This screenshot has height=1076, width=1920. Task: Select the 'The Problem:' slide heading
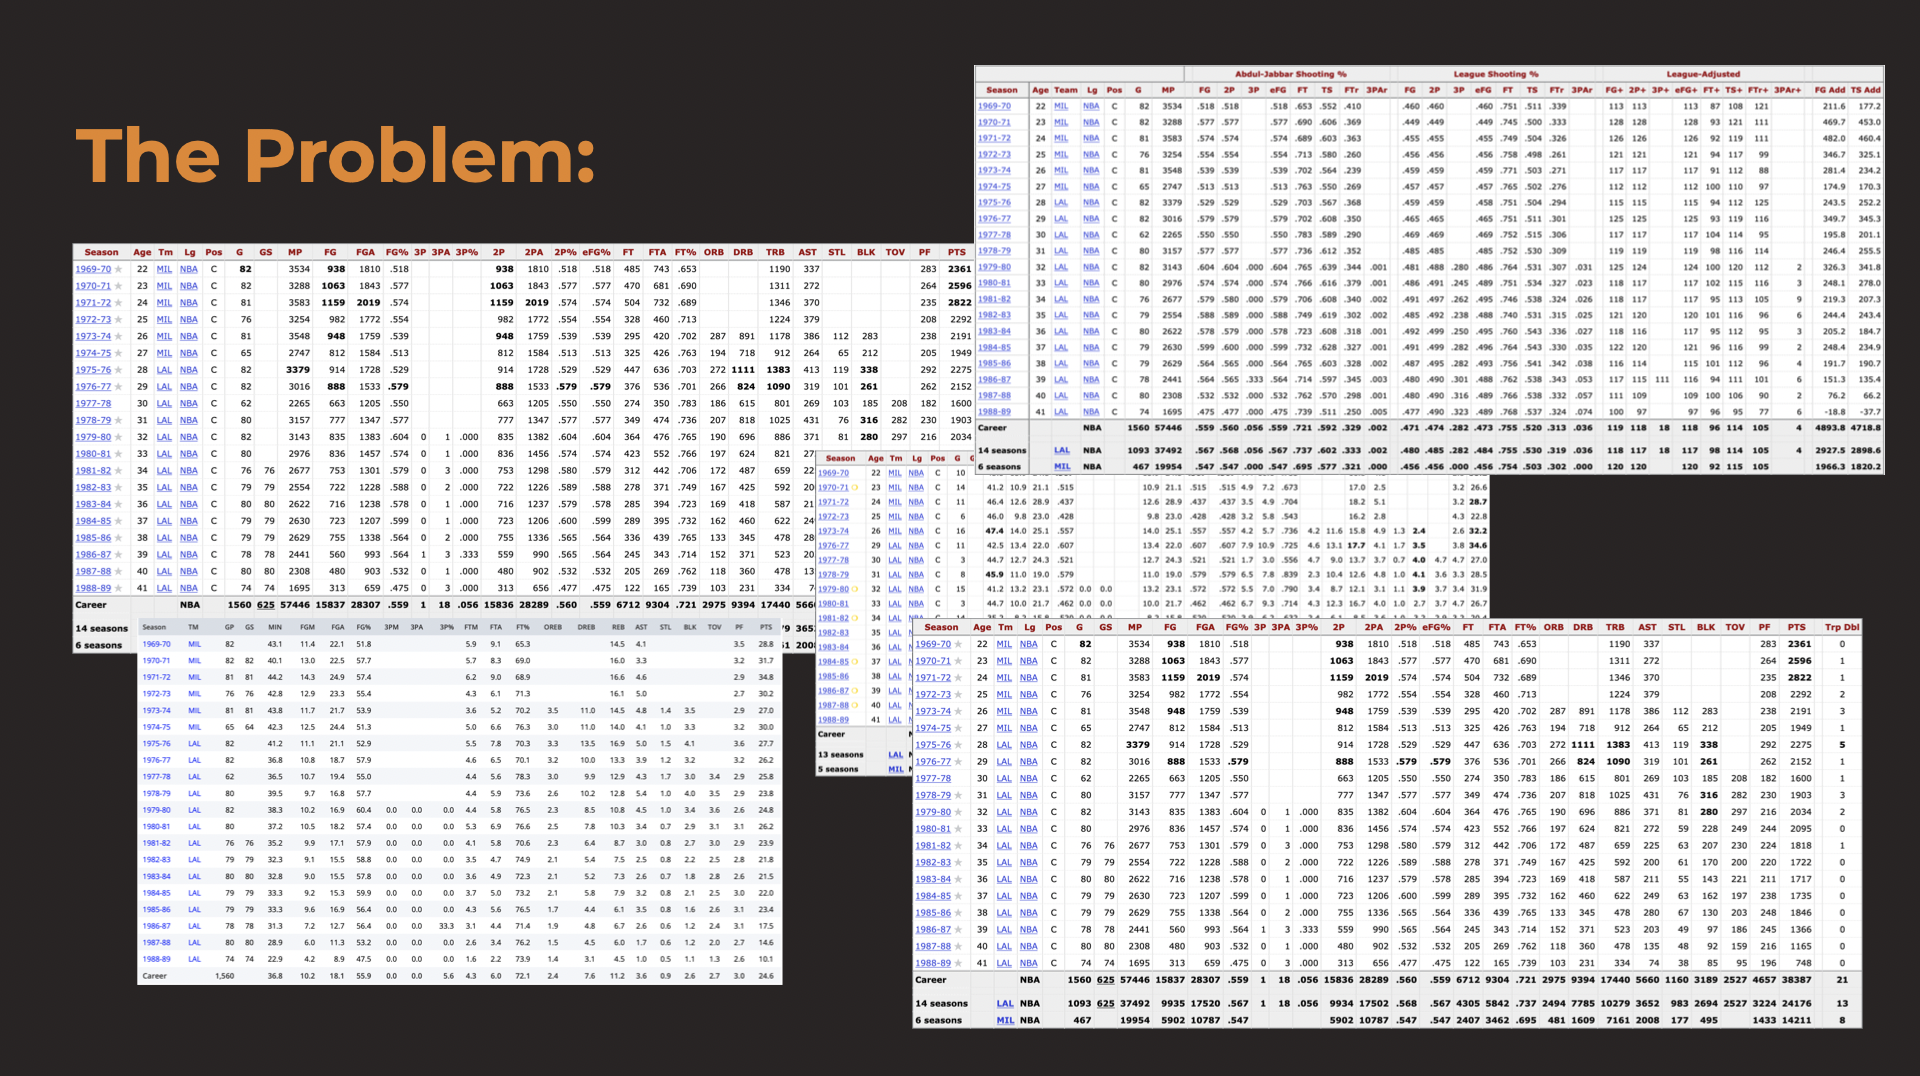(336, 156)
